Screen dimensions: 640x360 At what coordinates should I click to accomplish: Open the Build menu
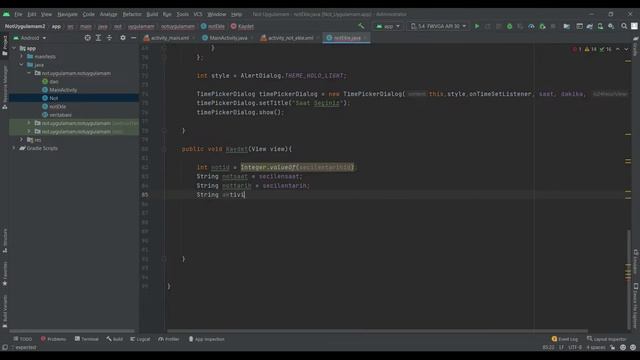pyautogui.click(x=152, y=14)
